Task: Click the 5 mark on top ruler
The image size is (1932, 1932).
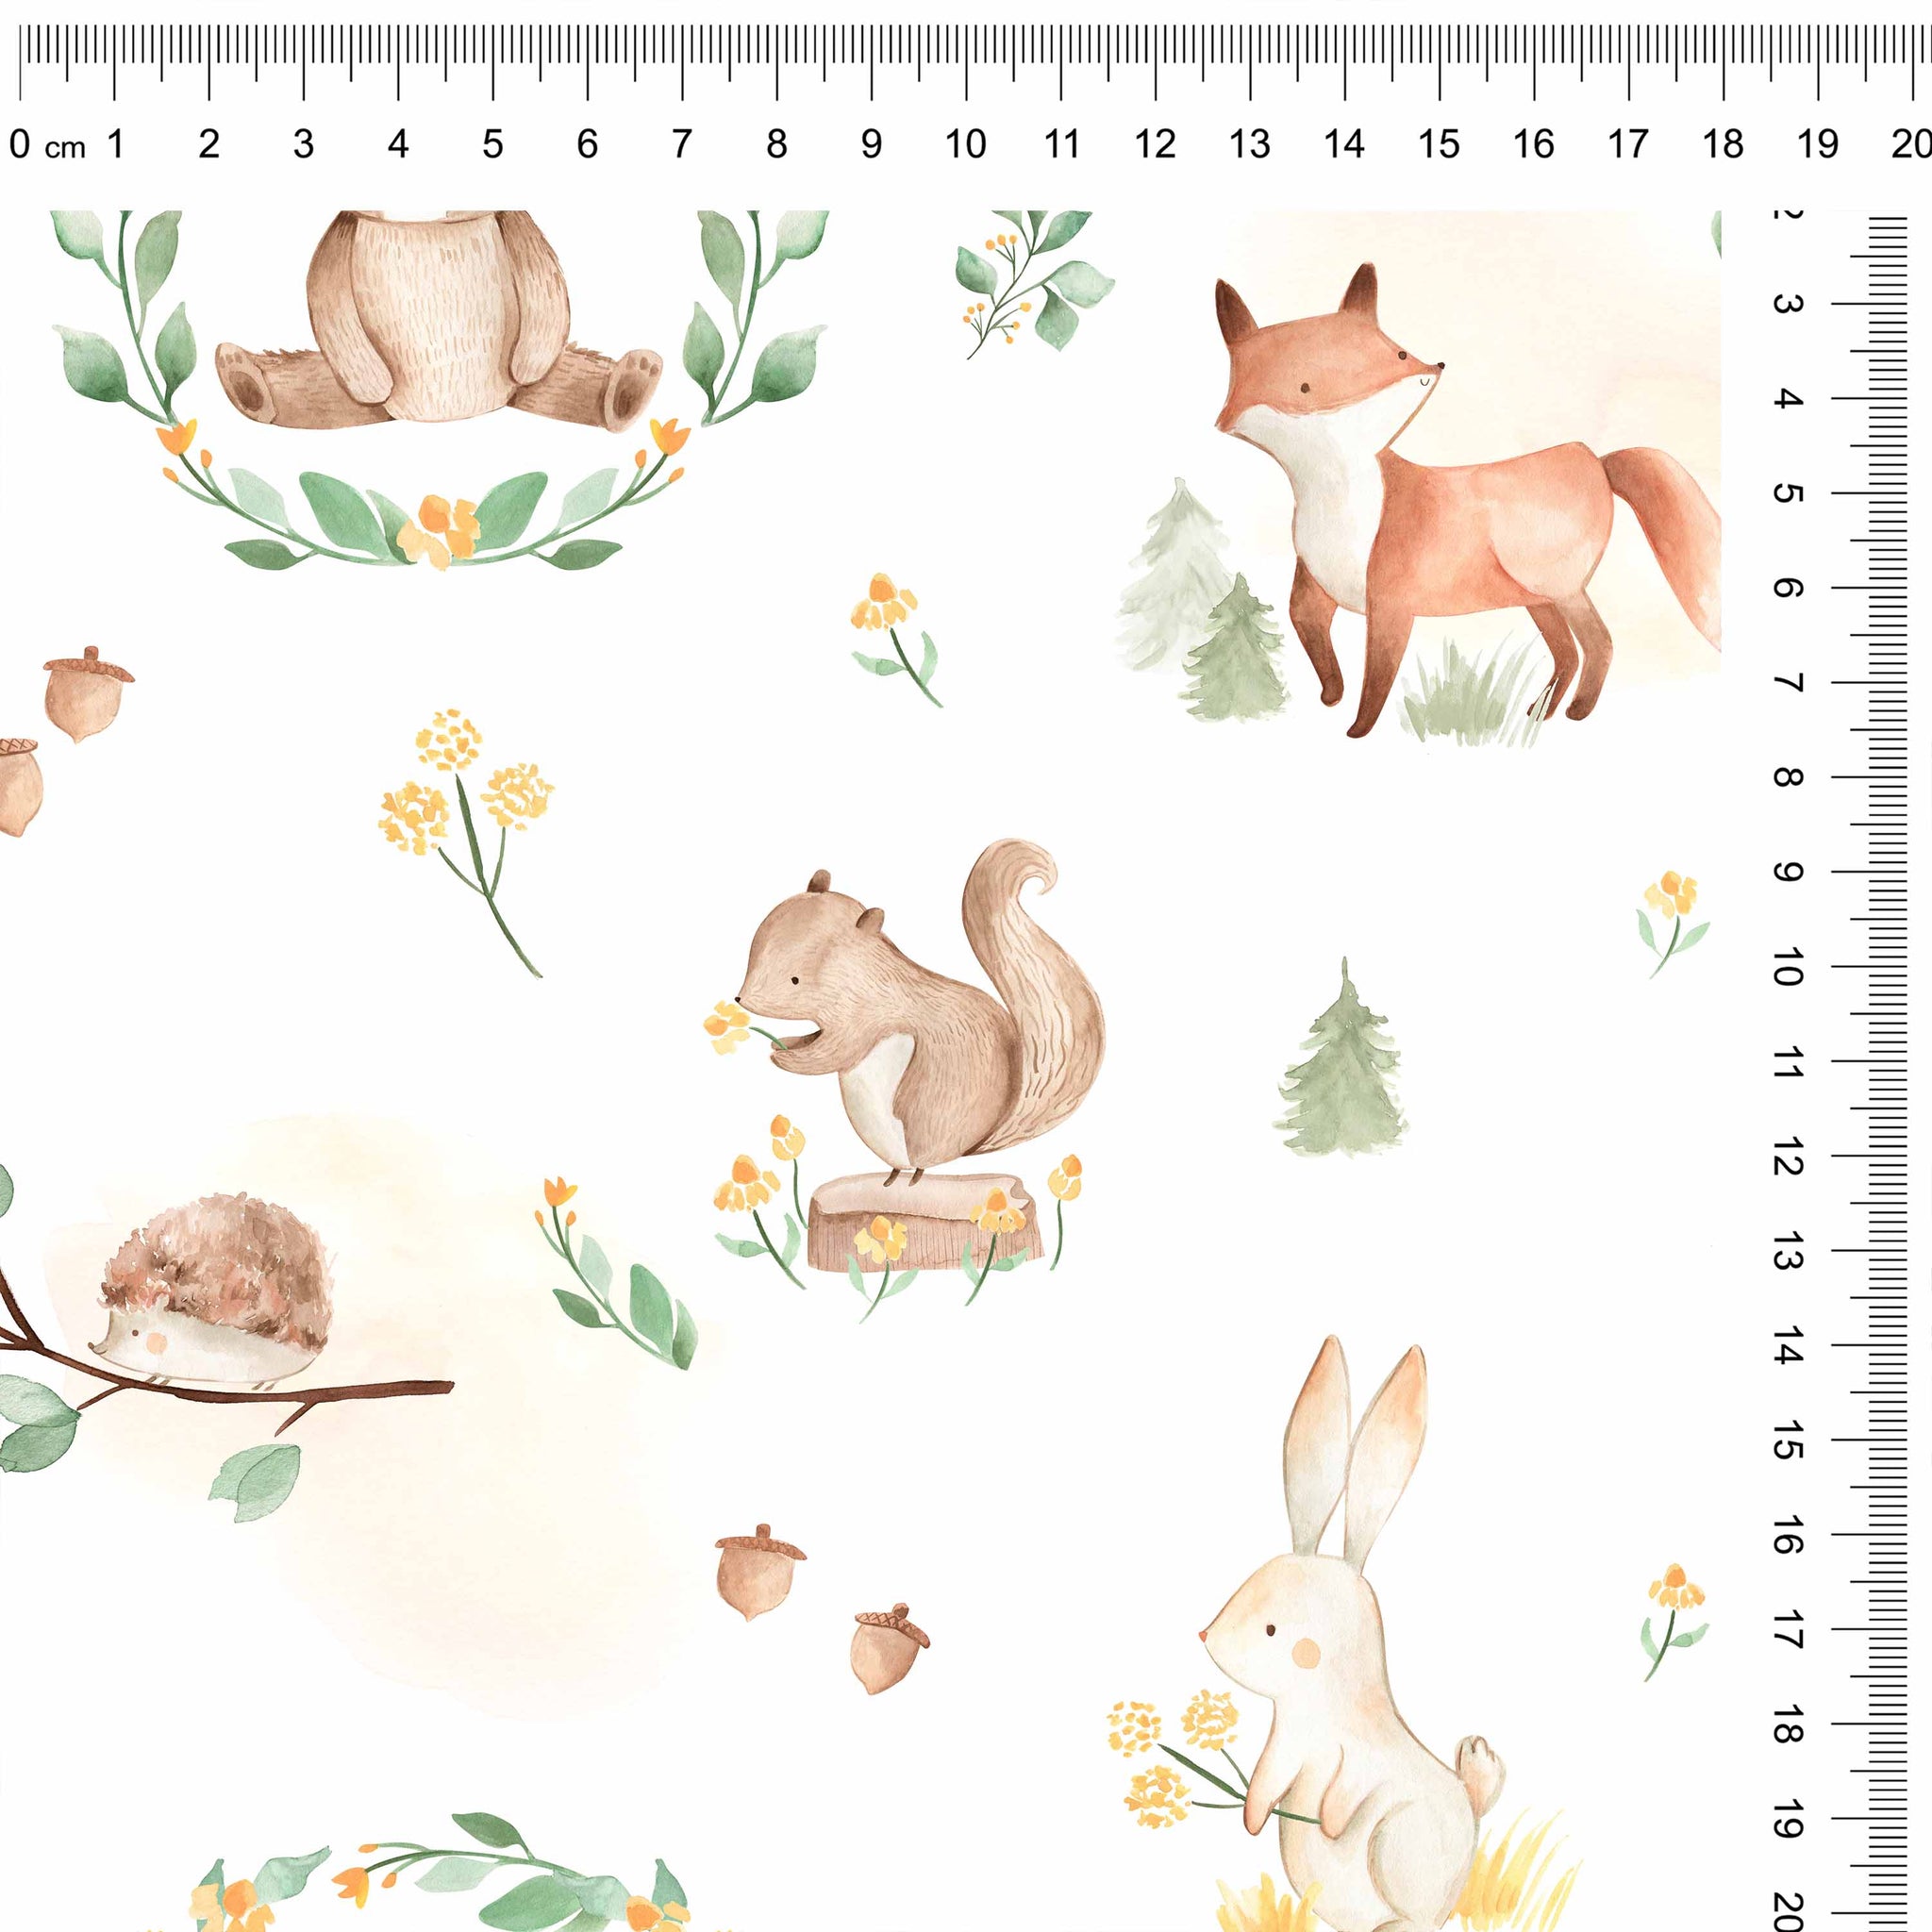Action: click(x=492, y=145)
